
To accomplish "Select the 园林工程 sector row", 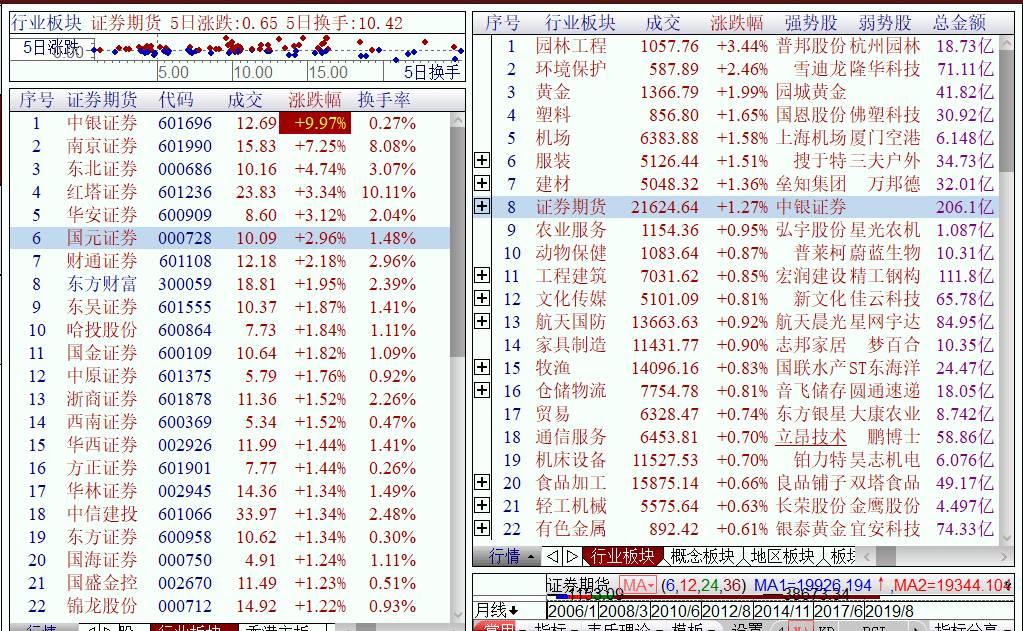I will [744, 46].
